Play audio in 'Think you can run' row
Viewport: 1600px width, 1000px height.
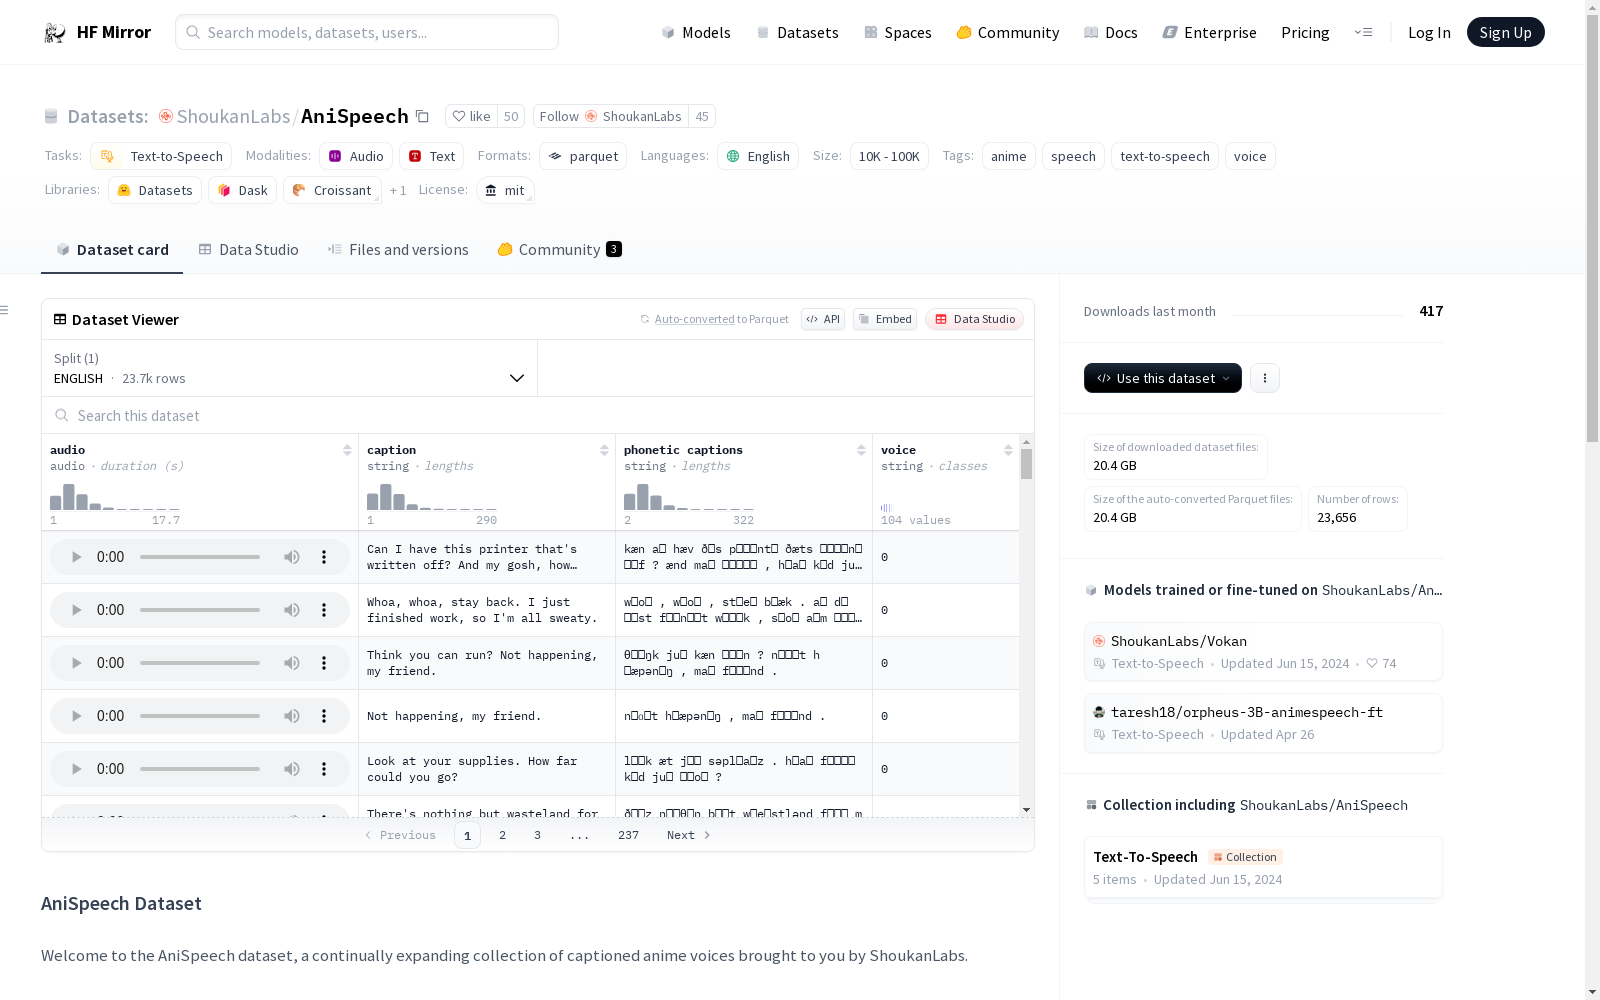click(x=76, y=663)
